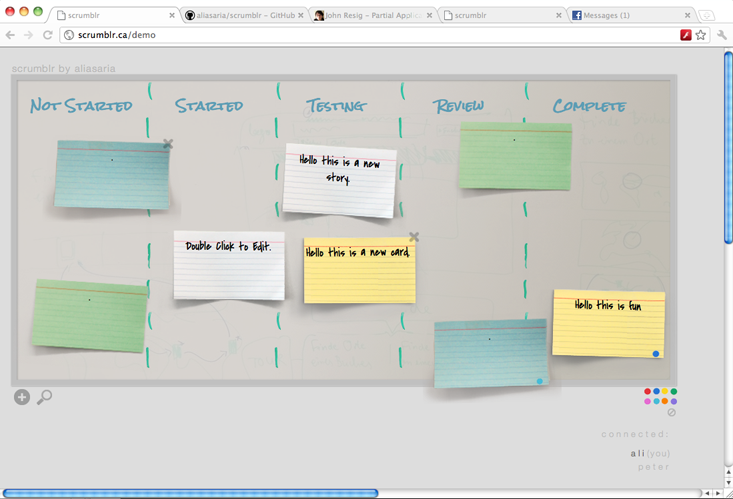Select the 'Double Click to Edit.' card
733x499 pixels.
click(x=229, y=265)
